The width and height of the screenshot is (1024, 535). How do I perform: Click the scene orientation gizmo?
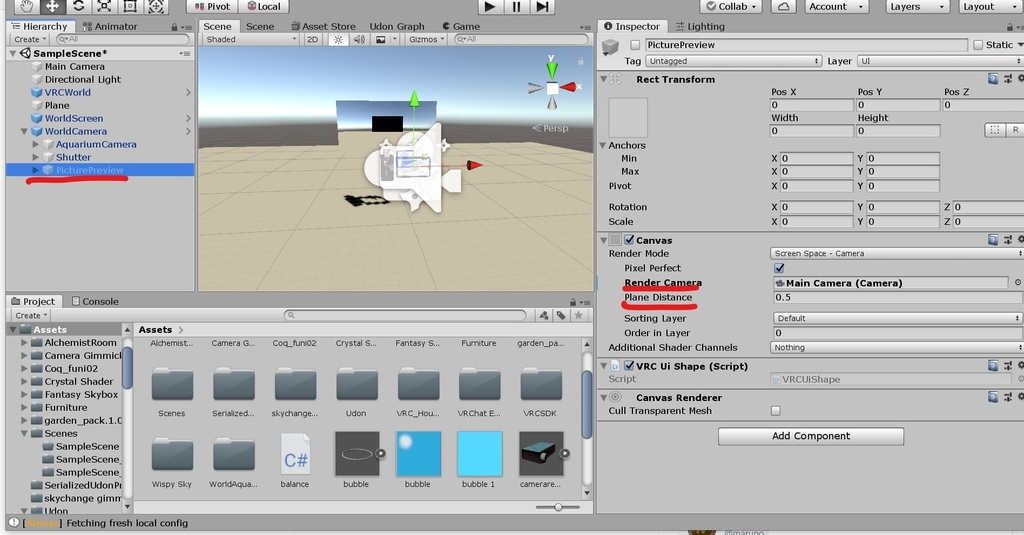(552, 87)
